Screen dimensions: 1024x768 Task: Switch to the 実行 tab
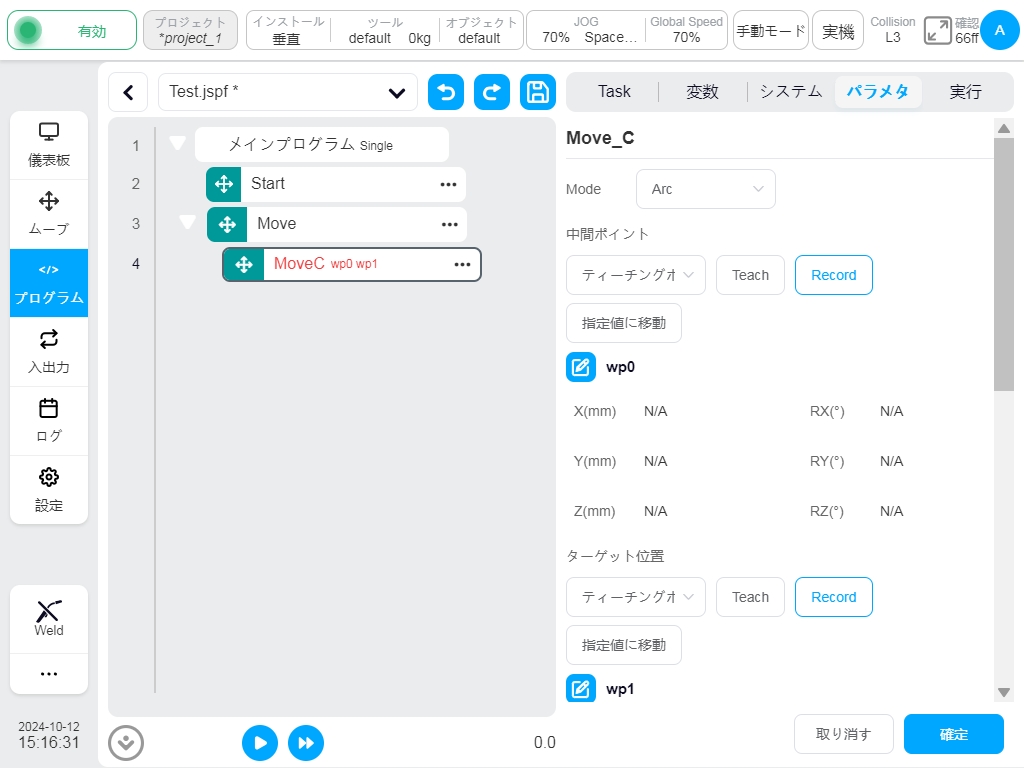click(965, 92)
